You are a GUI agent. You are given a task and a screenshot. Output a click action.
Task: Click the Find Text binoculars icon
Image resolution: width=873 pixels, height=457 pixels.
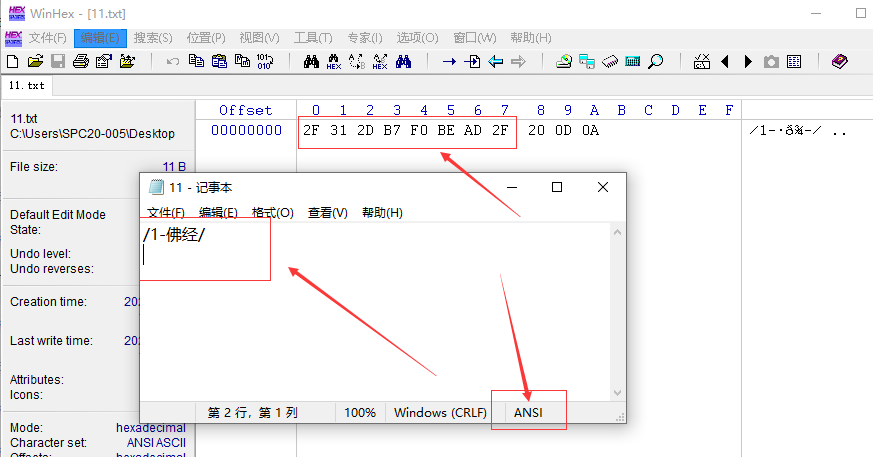tap(311, 61)
